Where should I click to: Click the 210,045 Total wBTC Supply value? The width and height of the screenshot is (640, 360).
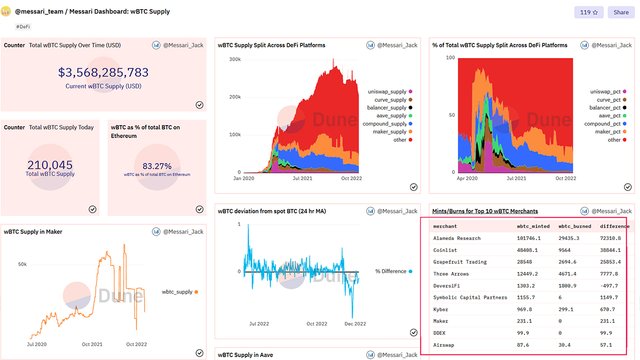pos(50,165)
